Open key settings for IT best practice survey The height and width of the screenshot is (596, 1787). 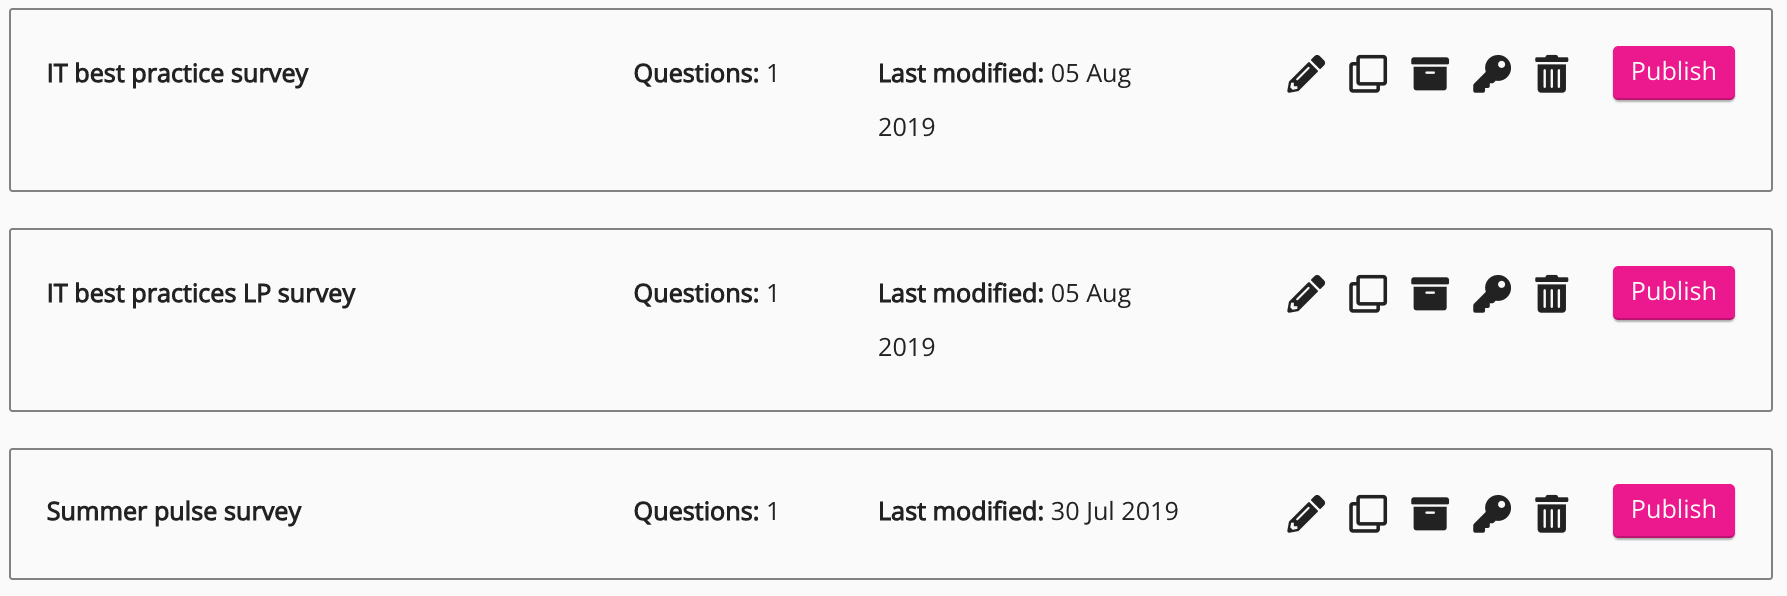click(x=1491, y=74)
